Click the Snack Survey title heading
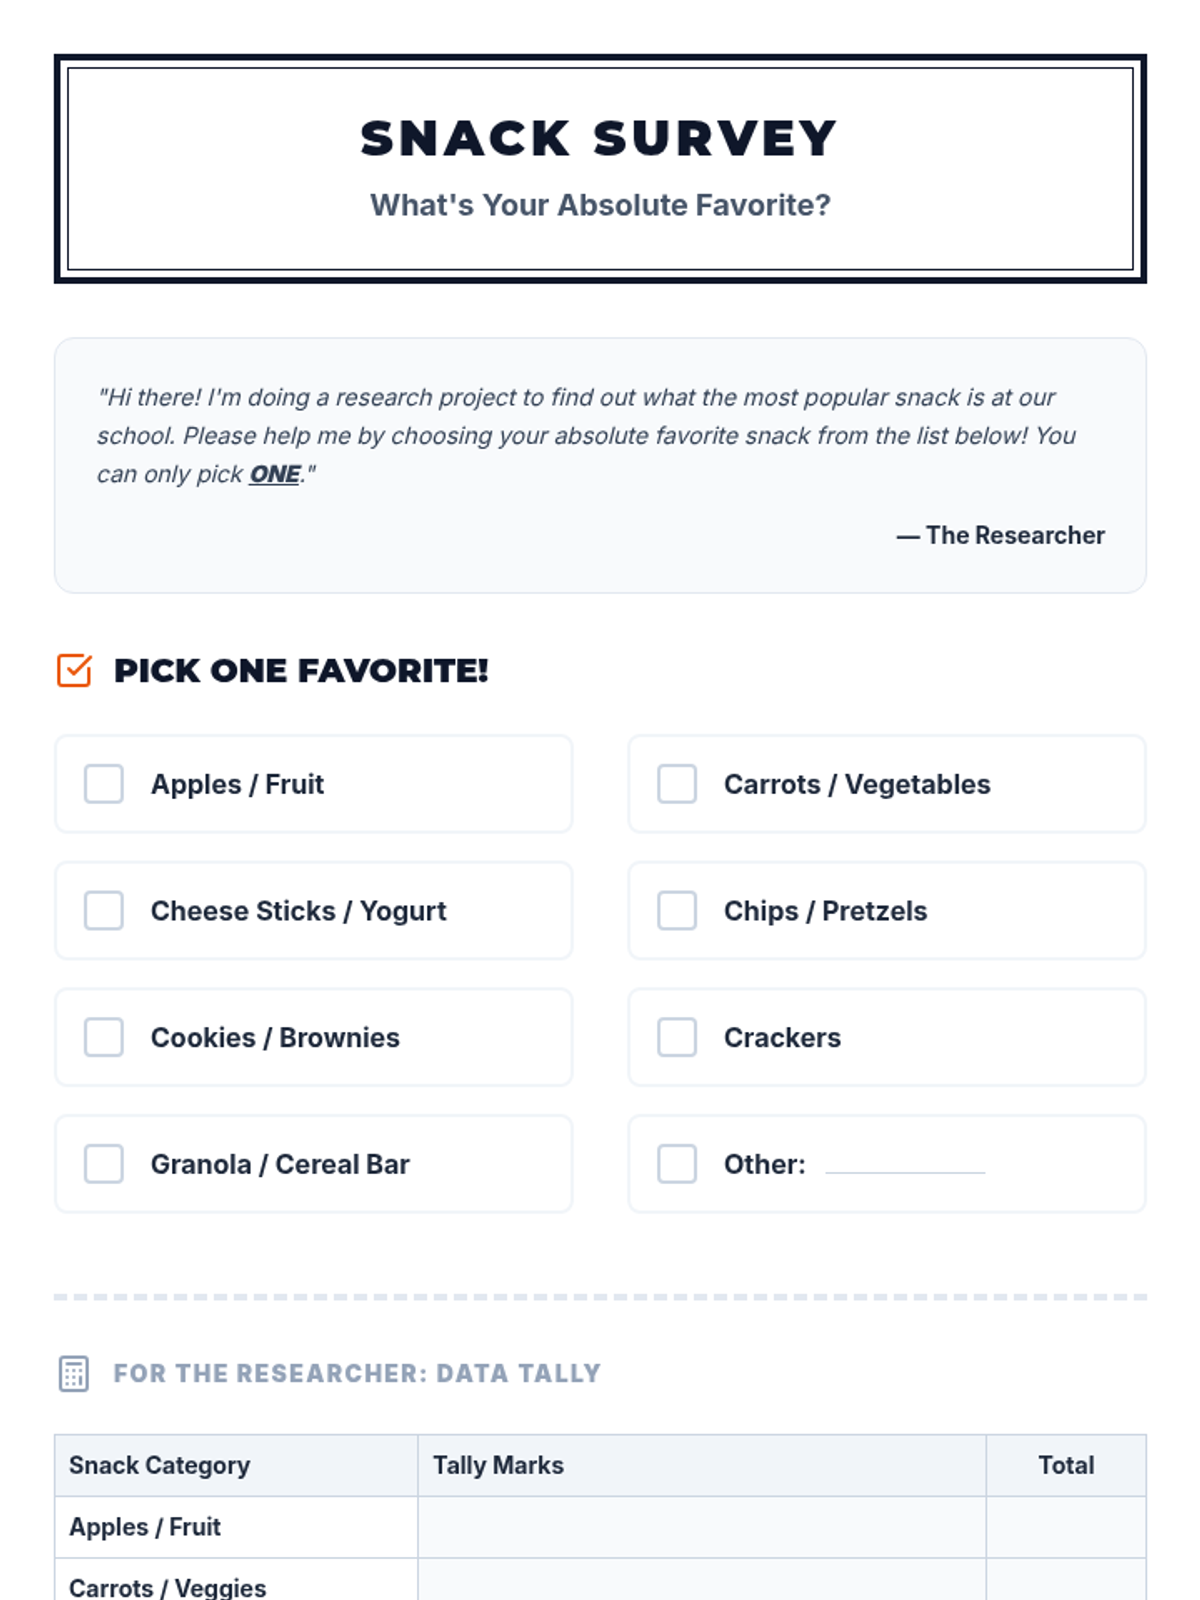 (599, 139)
